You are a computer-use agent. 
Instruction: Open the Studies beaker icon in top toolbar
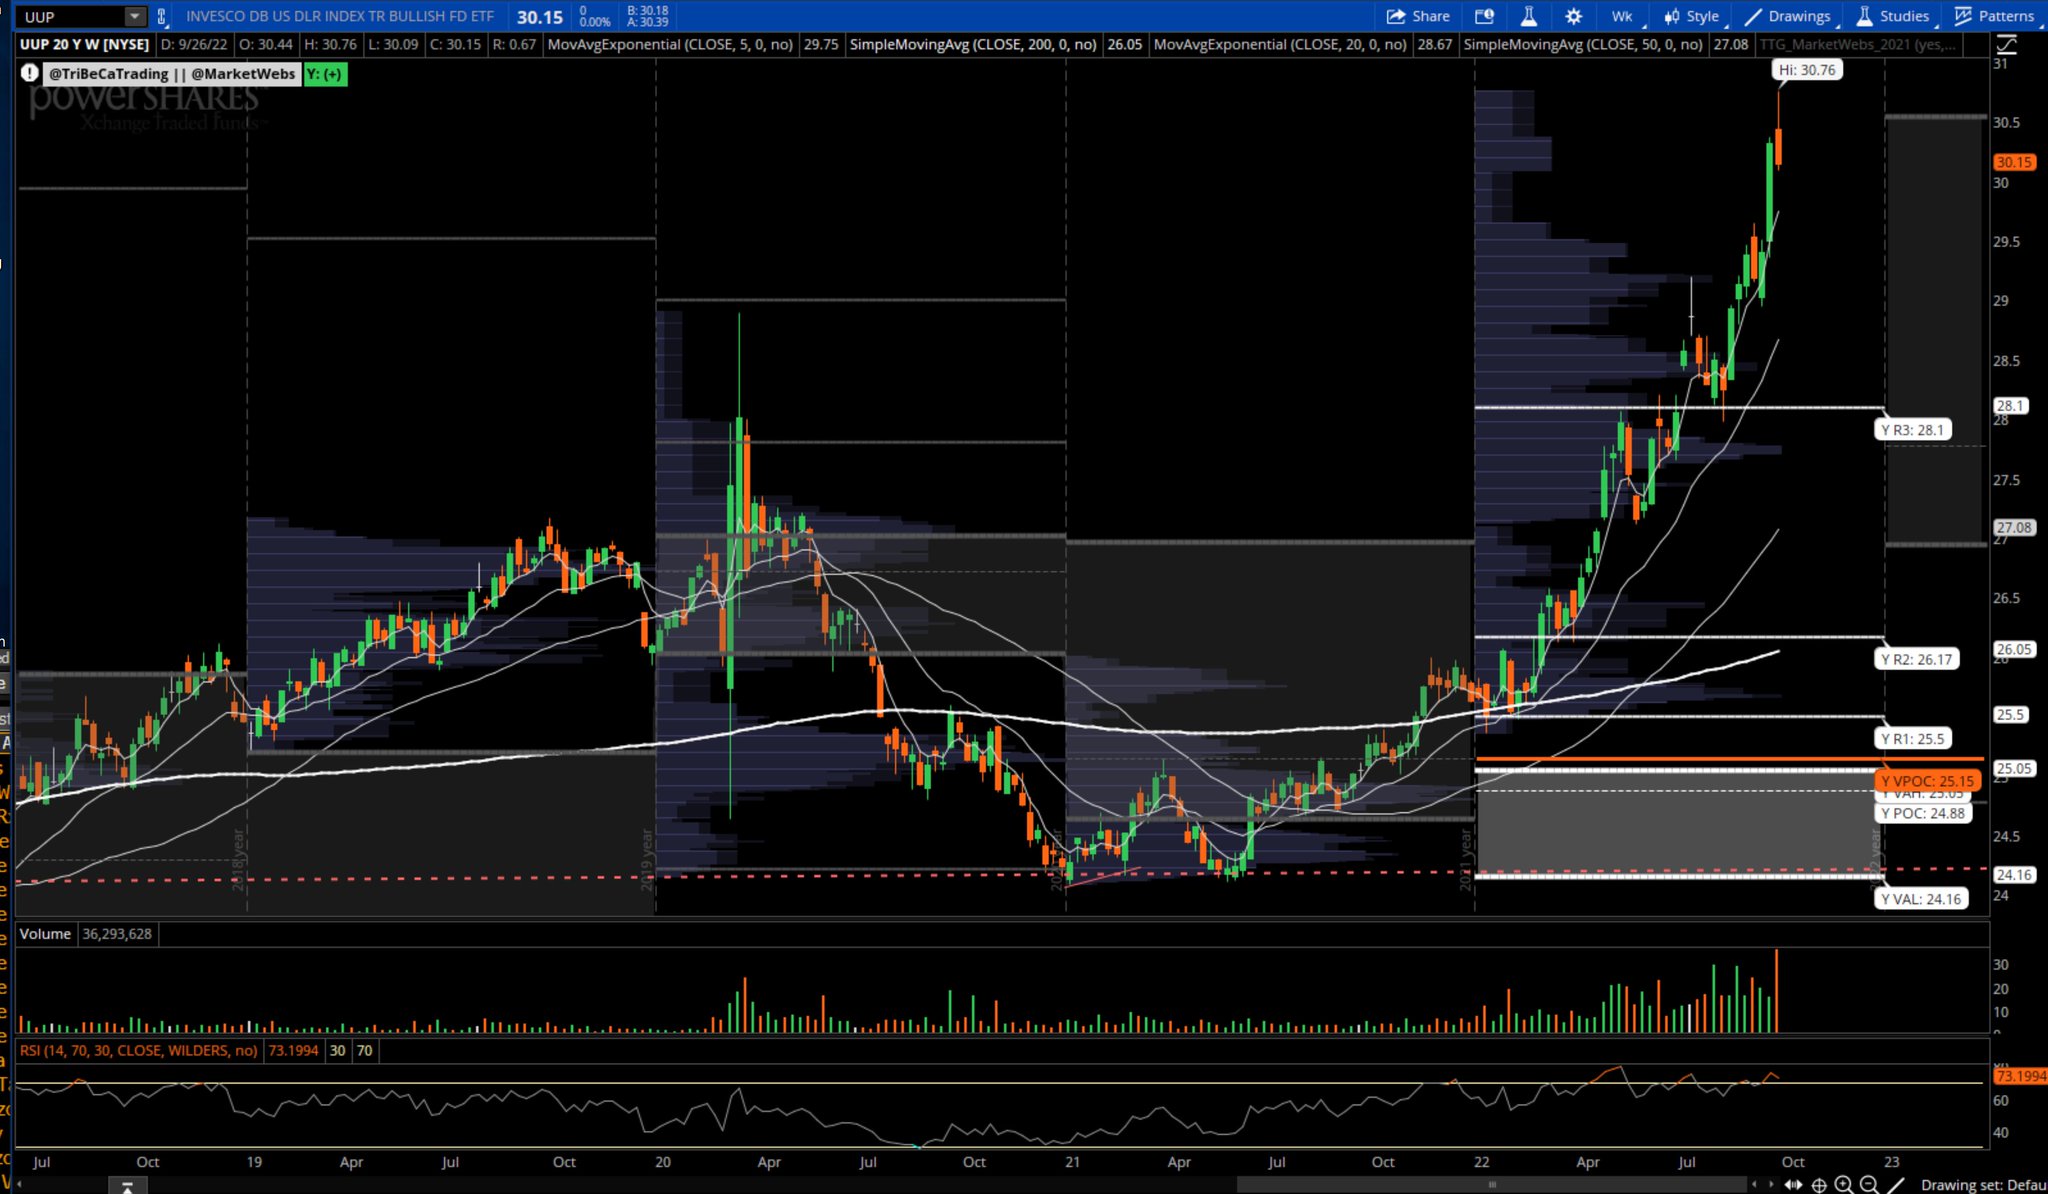pos(1528,16)
